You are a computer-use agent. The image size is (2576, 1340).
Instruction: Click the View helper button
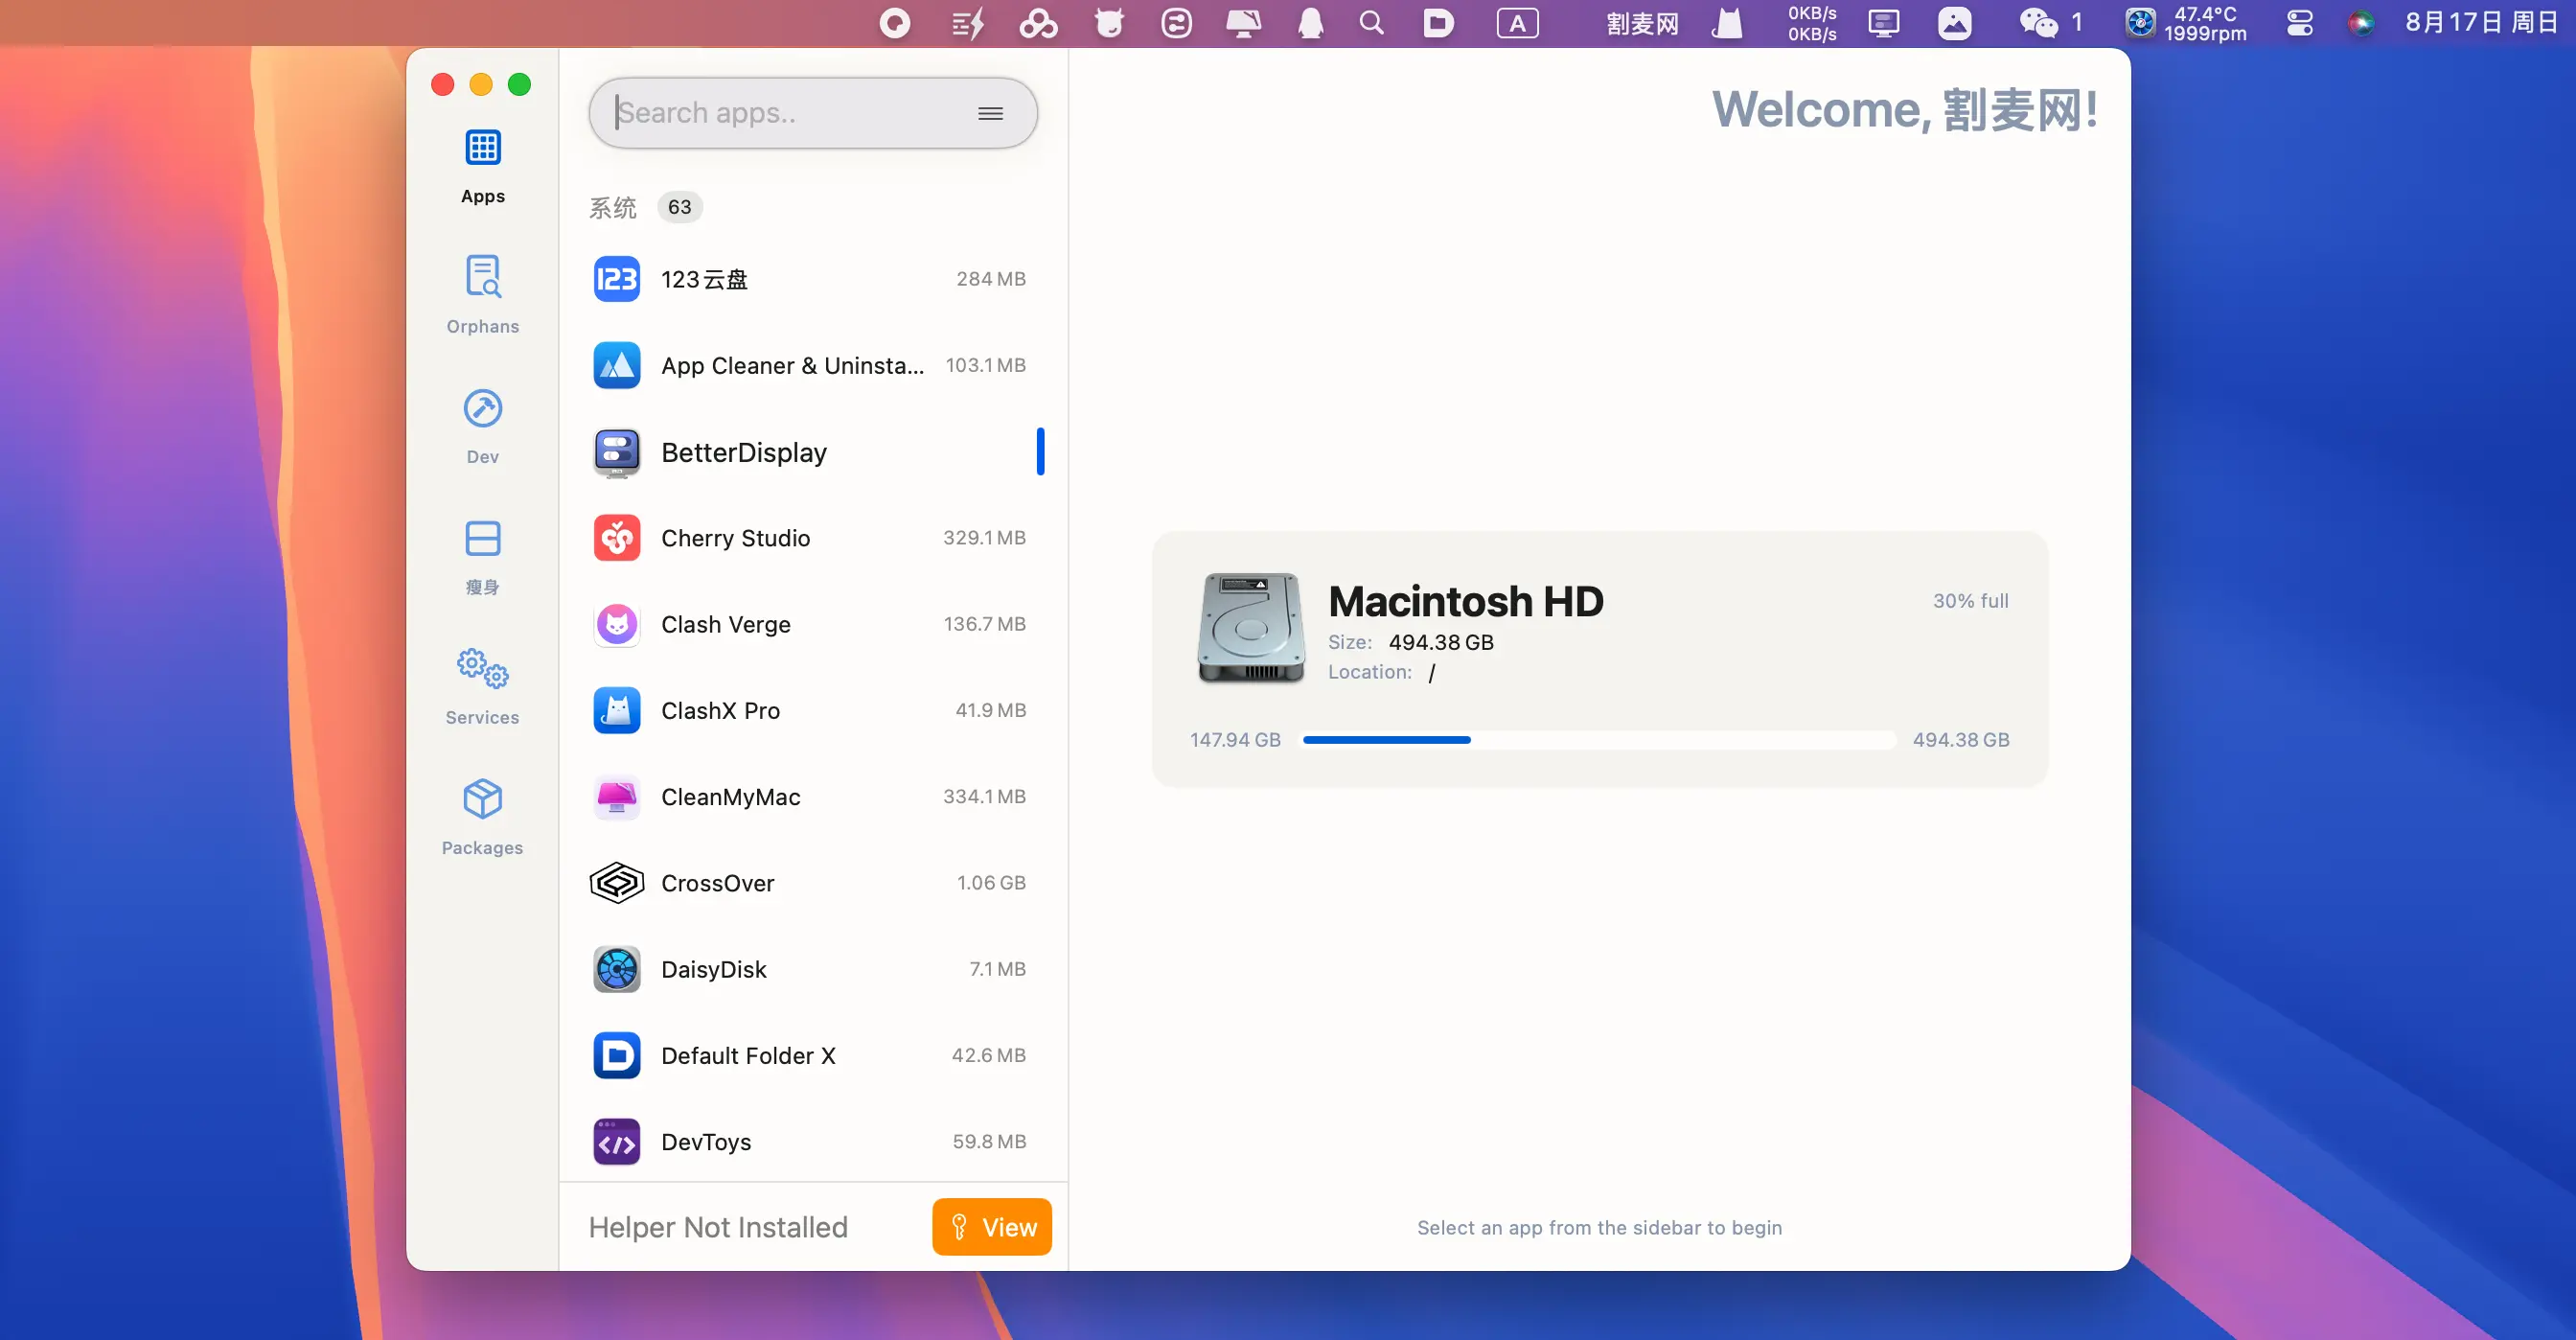click(991, 1227)
